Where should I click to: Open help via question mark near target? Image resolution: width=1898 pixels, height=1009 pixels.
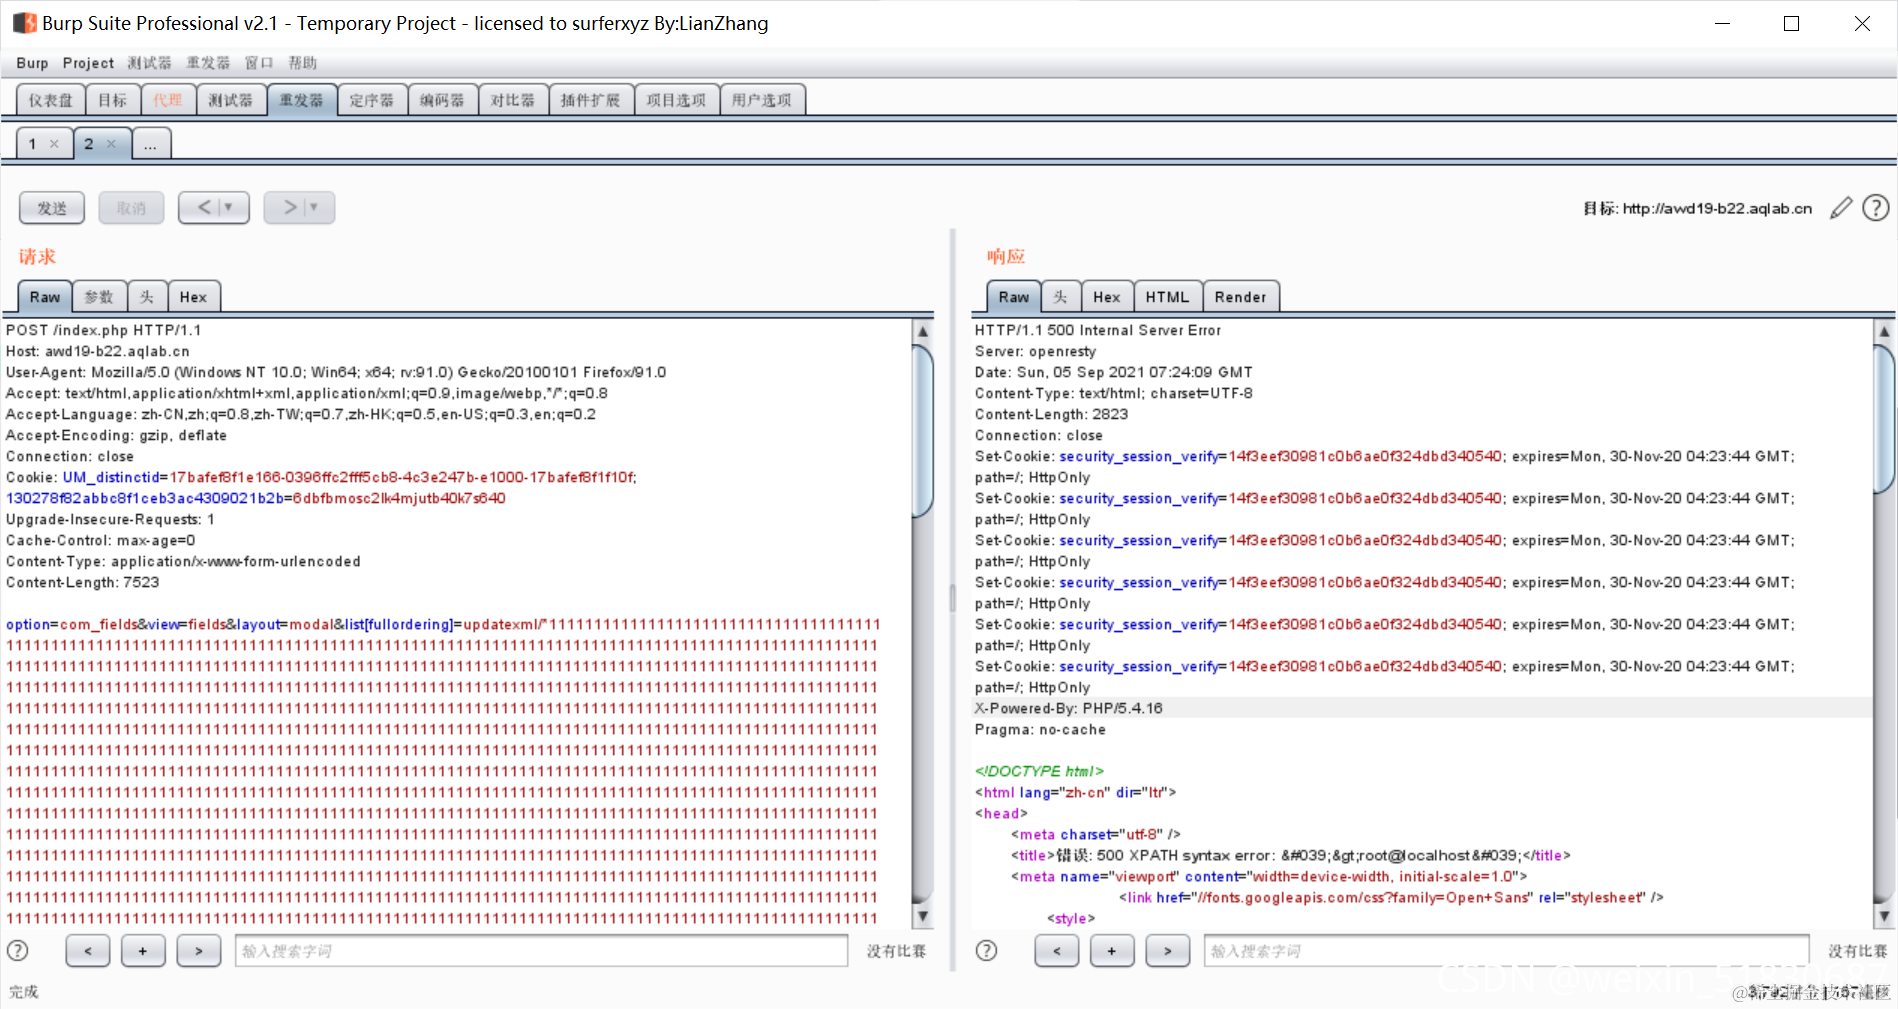point(1876,208)
